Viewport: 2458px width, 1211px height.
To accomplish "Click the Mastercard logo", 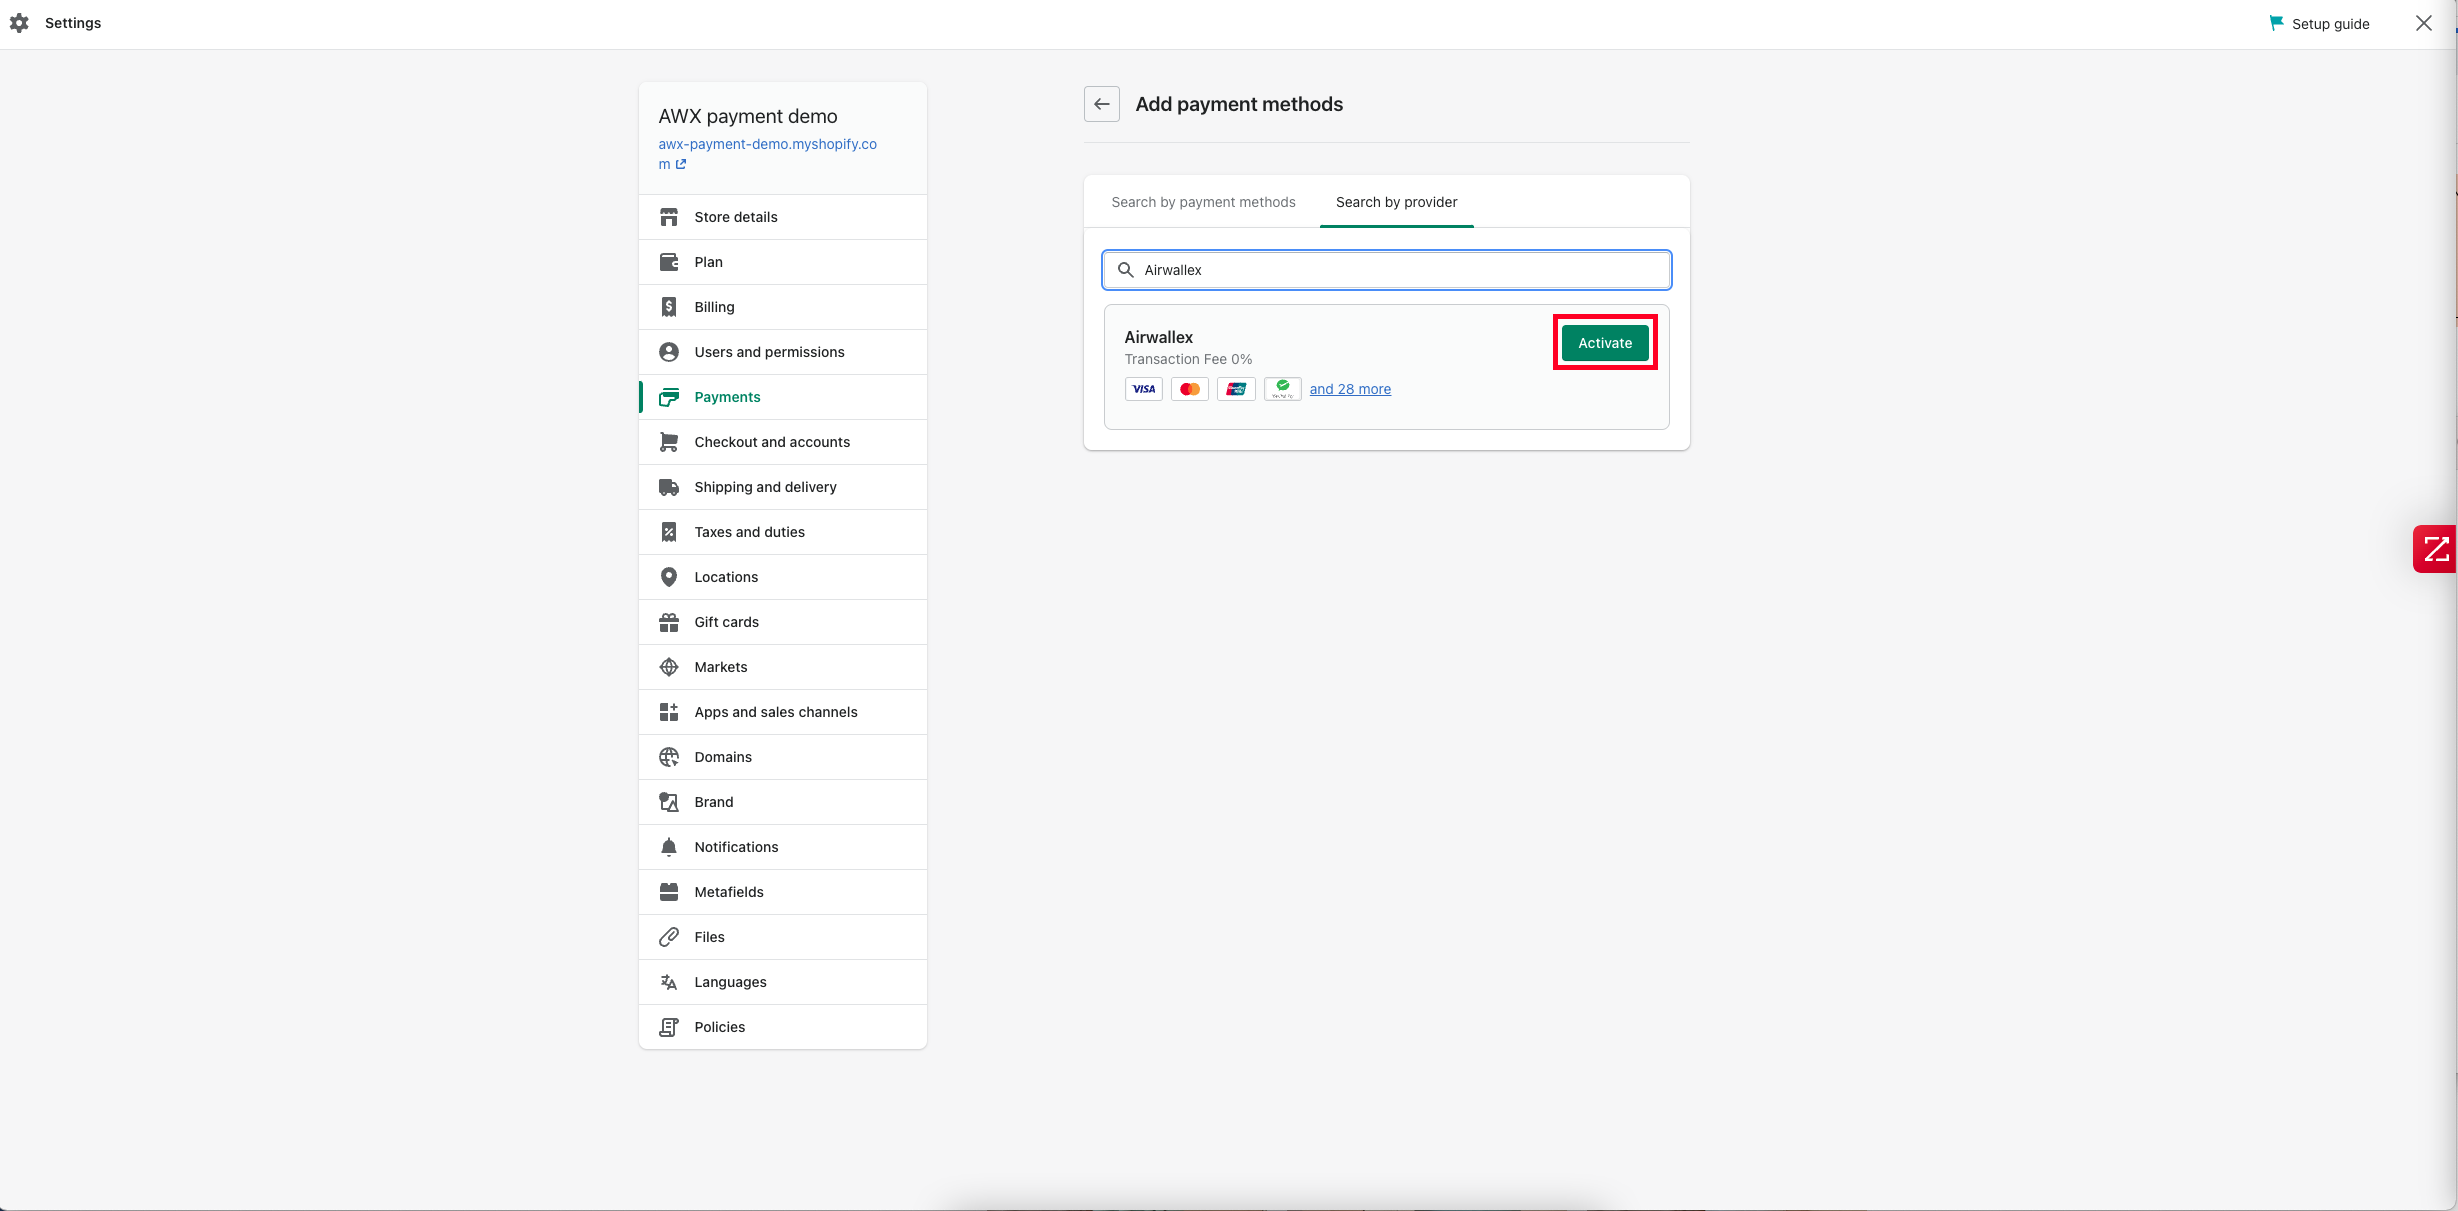I will coord(1190,389).
